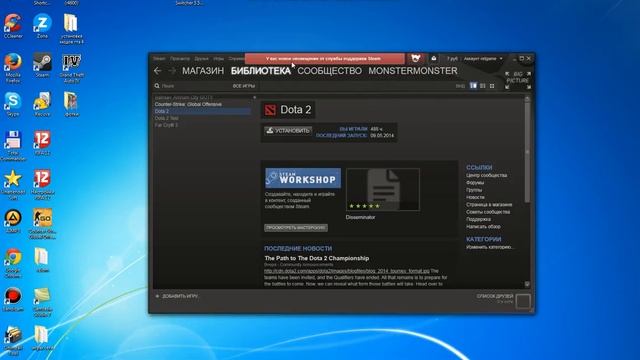The height and width of the screenshot is (360, 640).
Task: Open the Группы link
Action: click(474, 190)
